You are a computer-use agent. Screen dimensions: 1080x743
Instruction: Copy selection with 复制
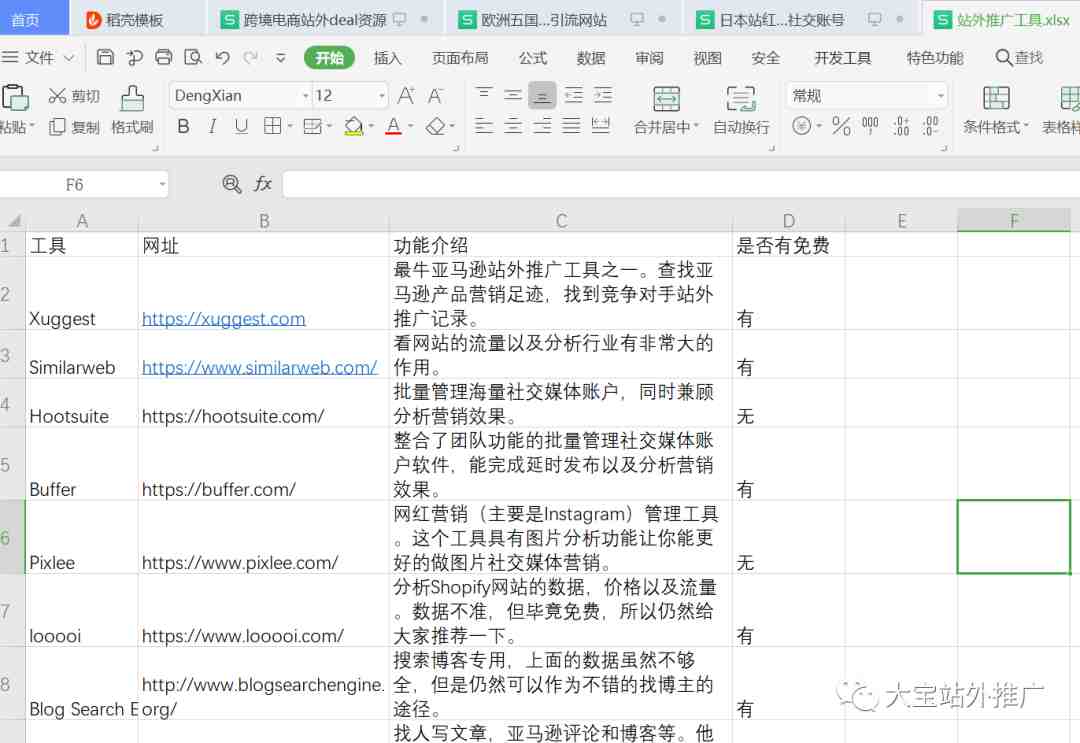coord(74,127)
